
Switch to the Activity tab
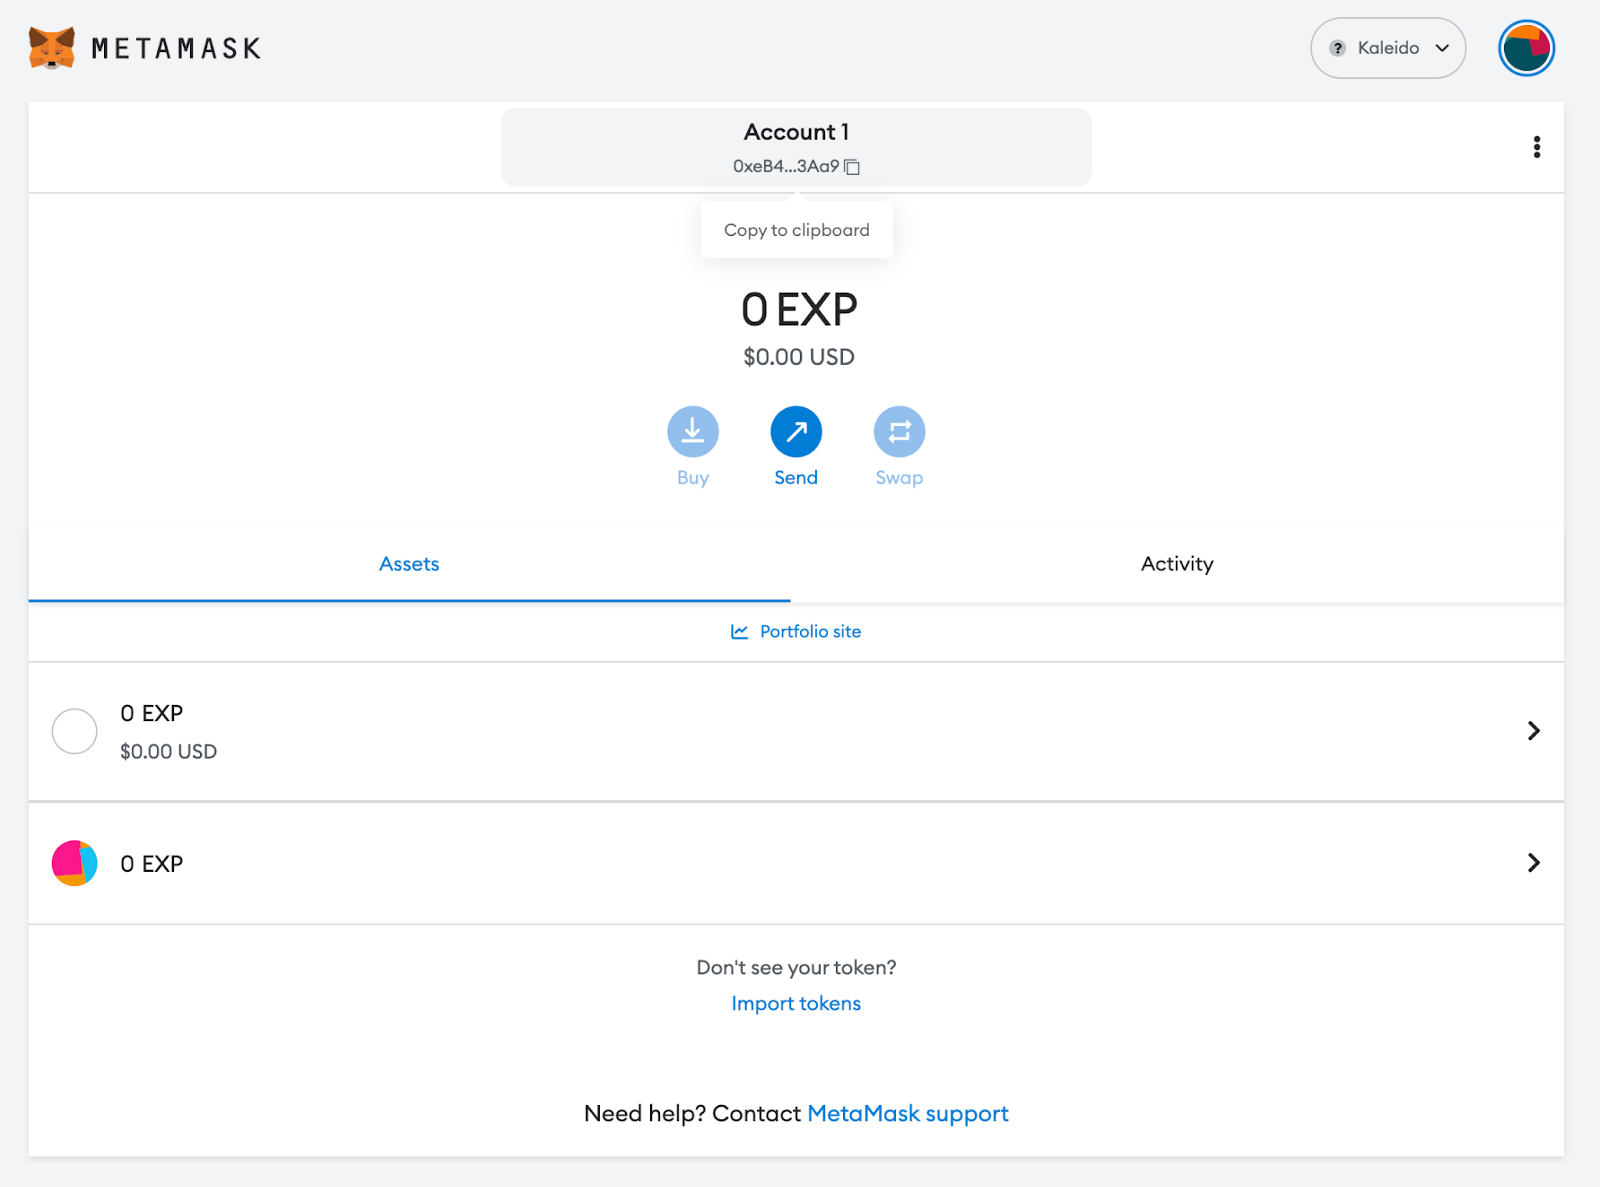(1176, 564)
